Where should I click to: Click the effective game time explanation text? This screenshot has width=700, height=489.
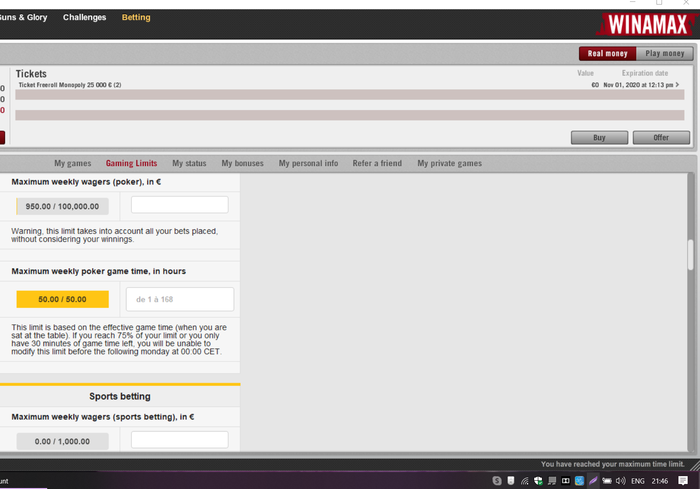[119, 339]
